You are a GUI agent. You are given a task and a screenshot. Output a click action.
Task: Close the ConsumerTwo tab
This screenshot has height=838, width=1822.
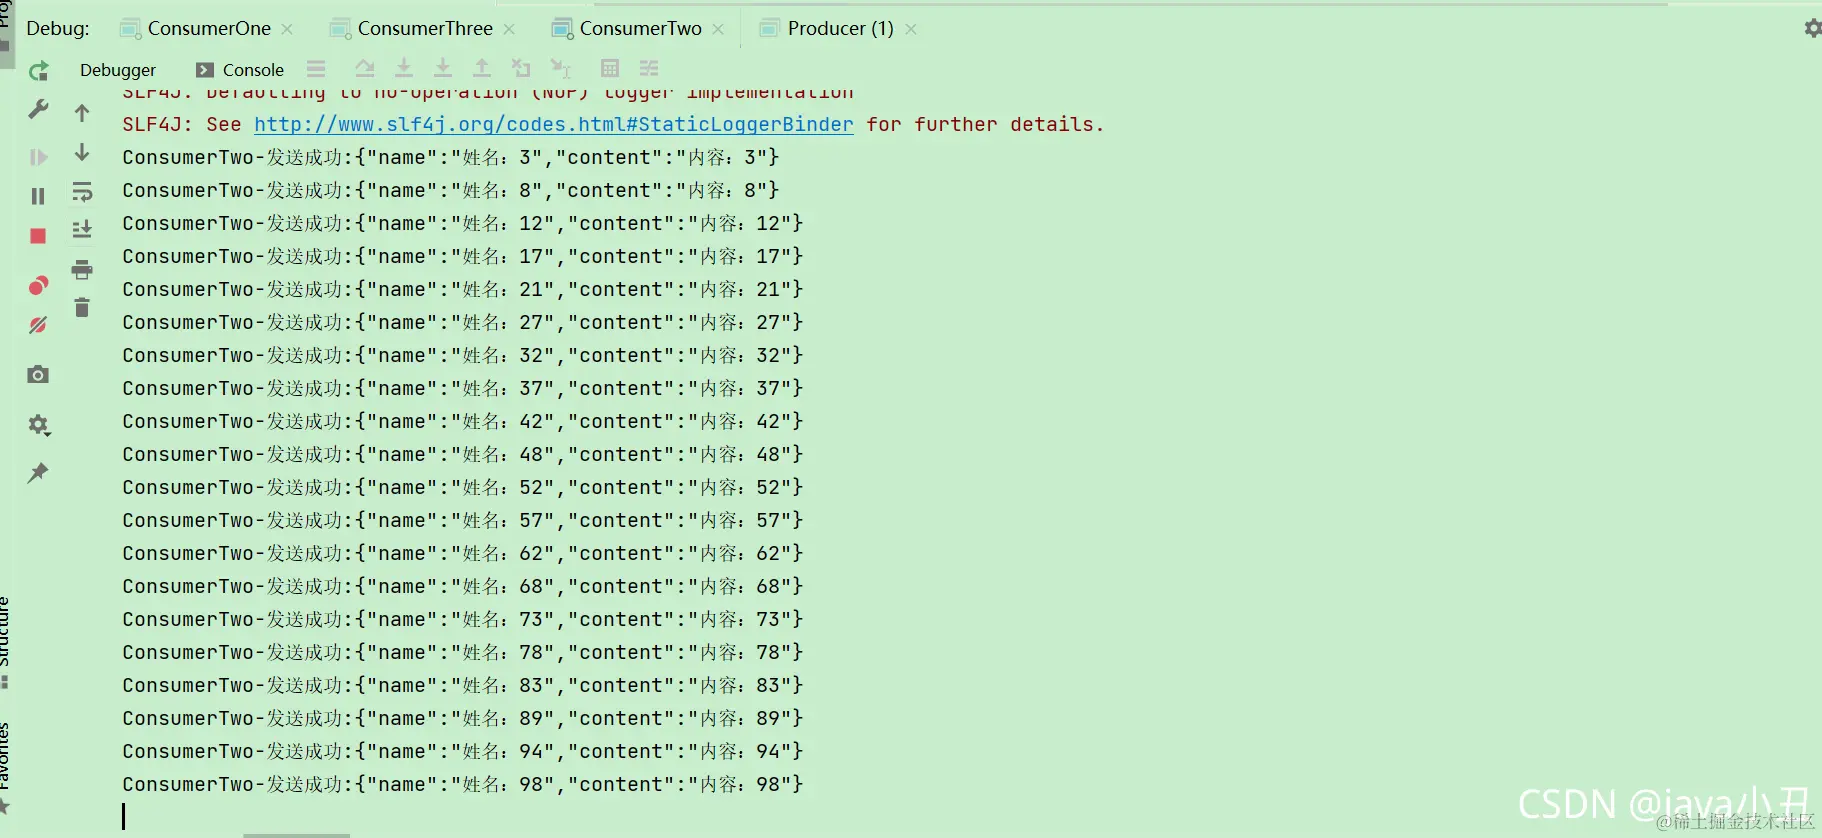click(x=718, y=29)
